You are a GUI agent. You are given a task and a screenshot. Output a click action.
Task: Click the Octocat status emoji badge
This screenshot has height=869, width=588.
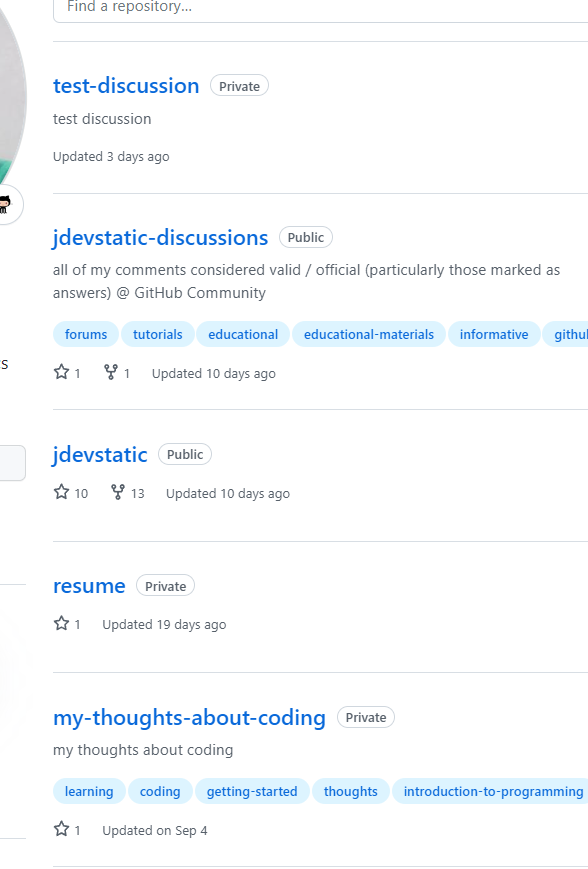(x=8, y=204)
